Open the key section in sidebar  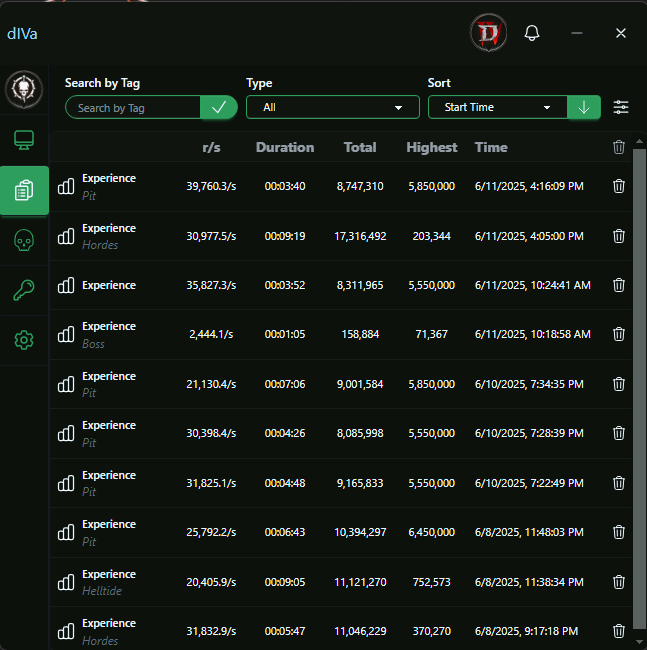24,290
